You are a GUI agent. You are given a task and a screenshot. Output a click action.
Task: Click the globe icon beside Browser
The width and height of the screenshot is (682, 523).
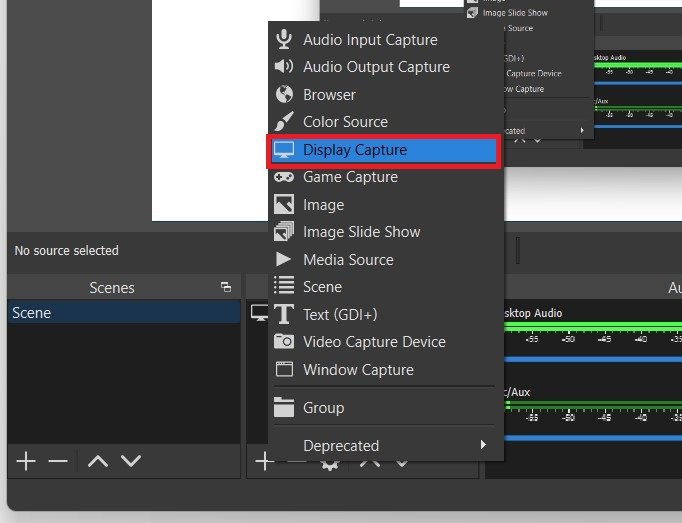(284, 94)
